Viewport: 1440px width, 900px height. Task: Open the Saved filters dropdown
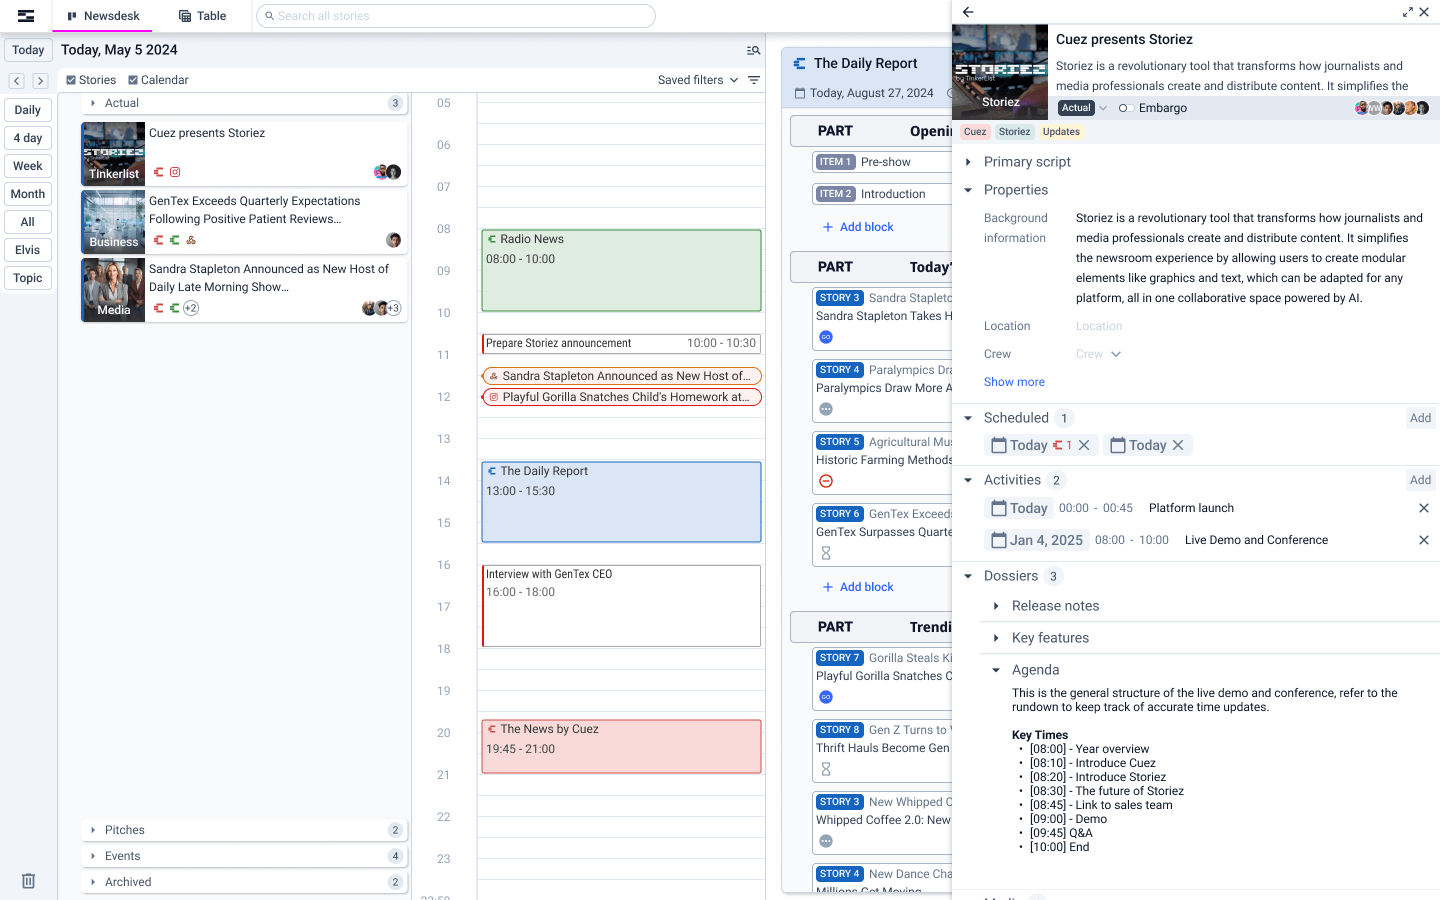tap(698, 80)
